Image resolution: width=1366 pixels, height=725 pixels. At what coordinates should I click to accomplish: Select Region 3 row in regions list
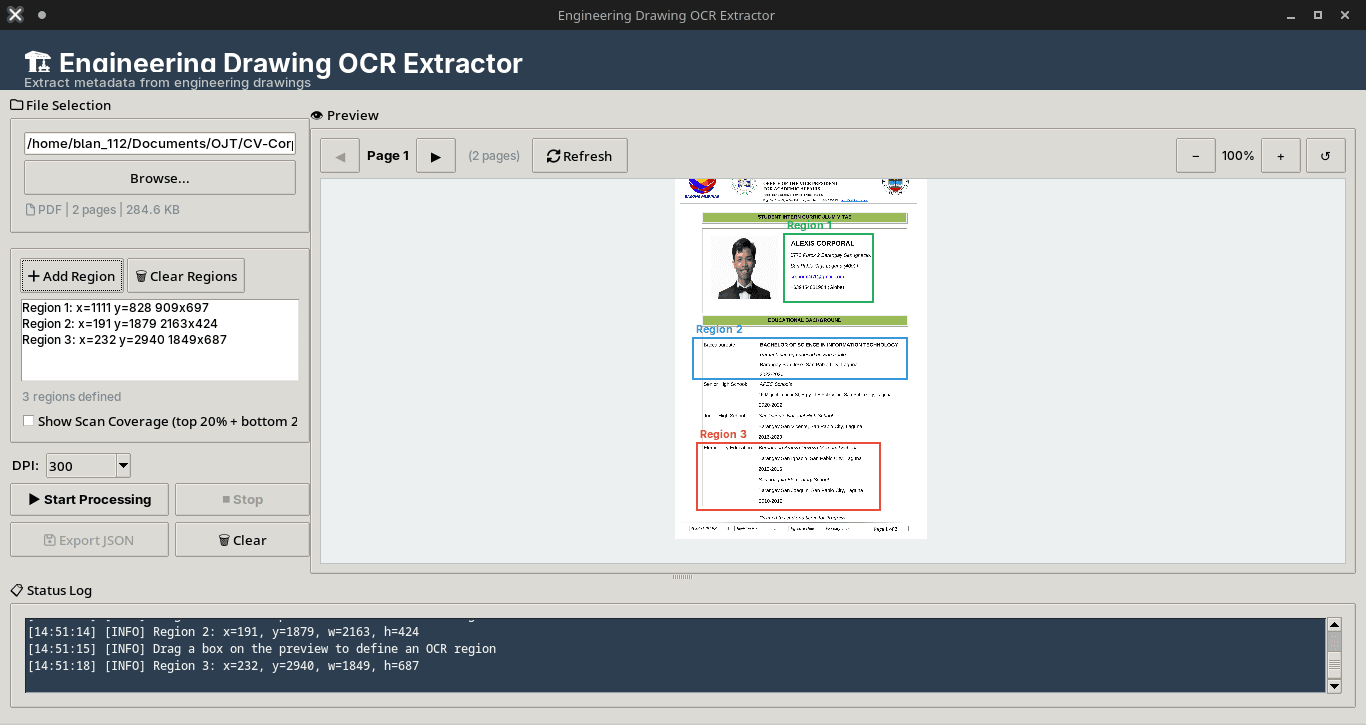point(160,340)
